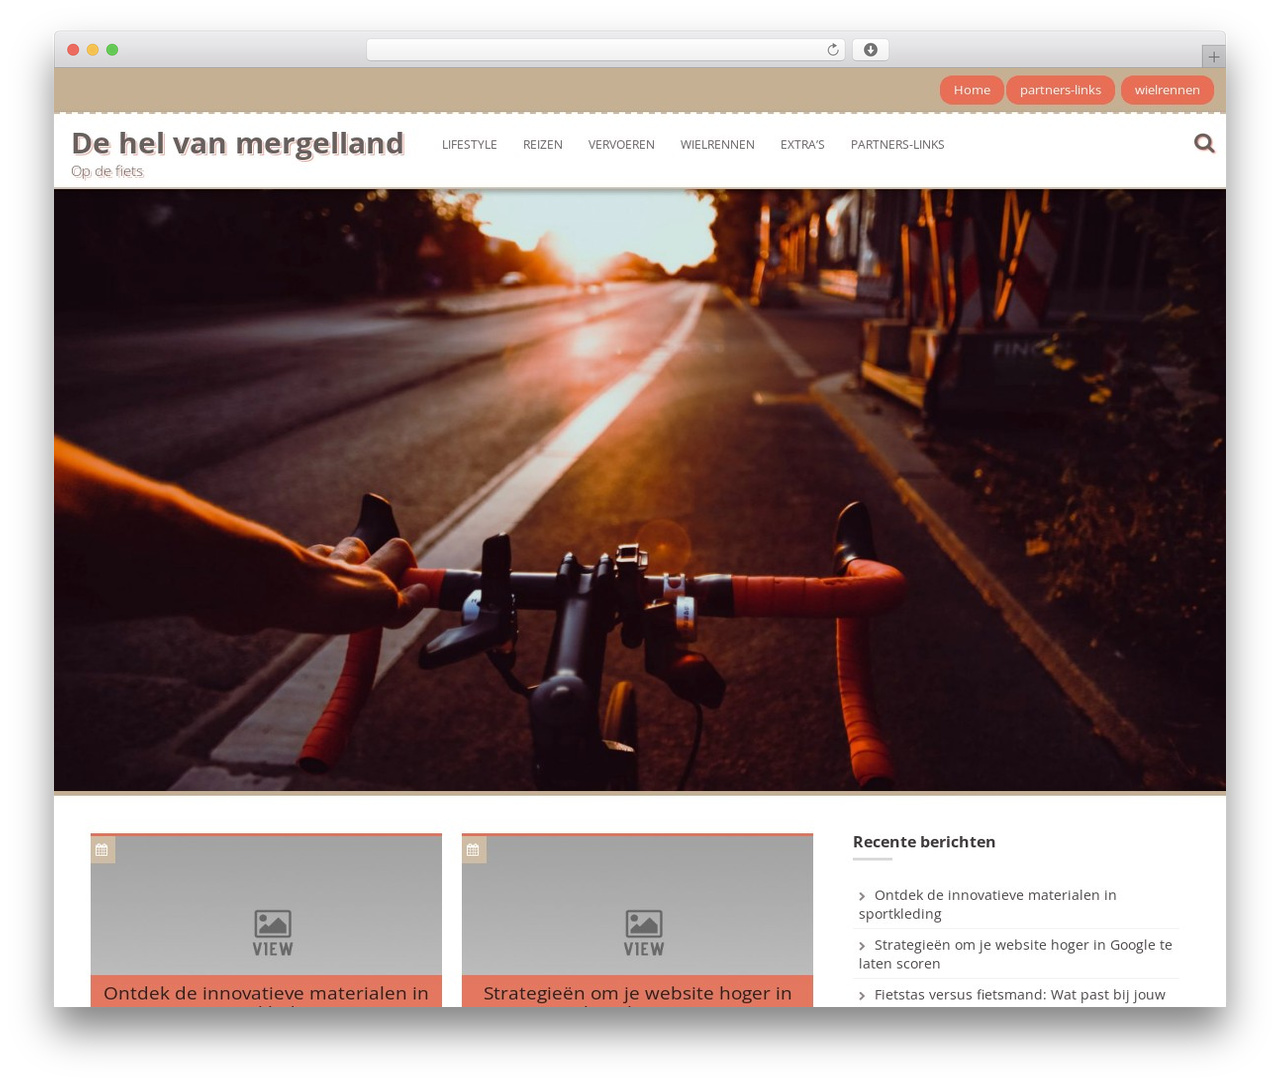The height and width of the screenshot is (1084, 1280).
Task: Click the cycling handlebar hero image
Action: (x=640, y=490)
